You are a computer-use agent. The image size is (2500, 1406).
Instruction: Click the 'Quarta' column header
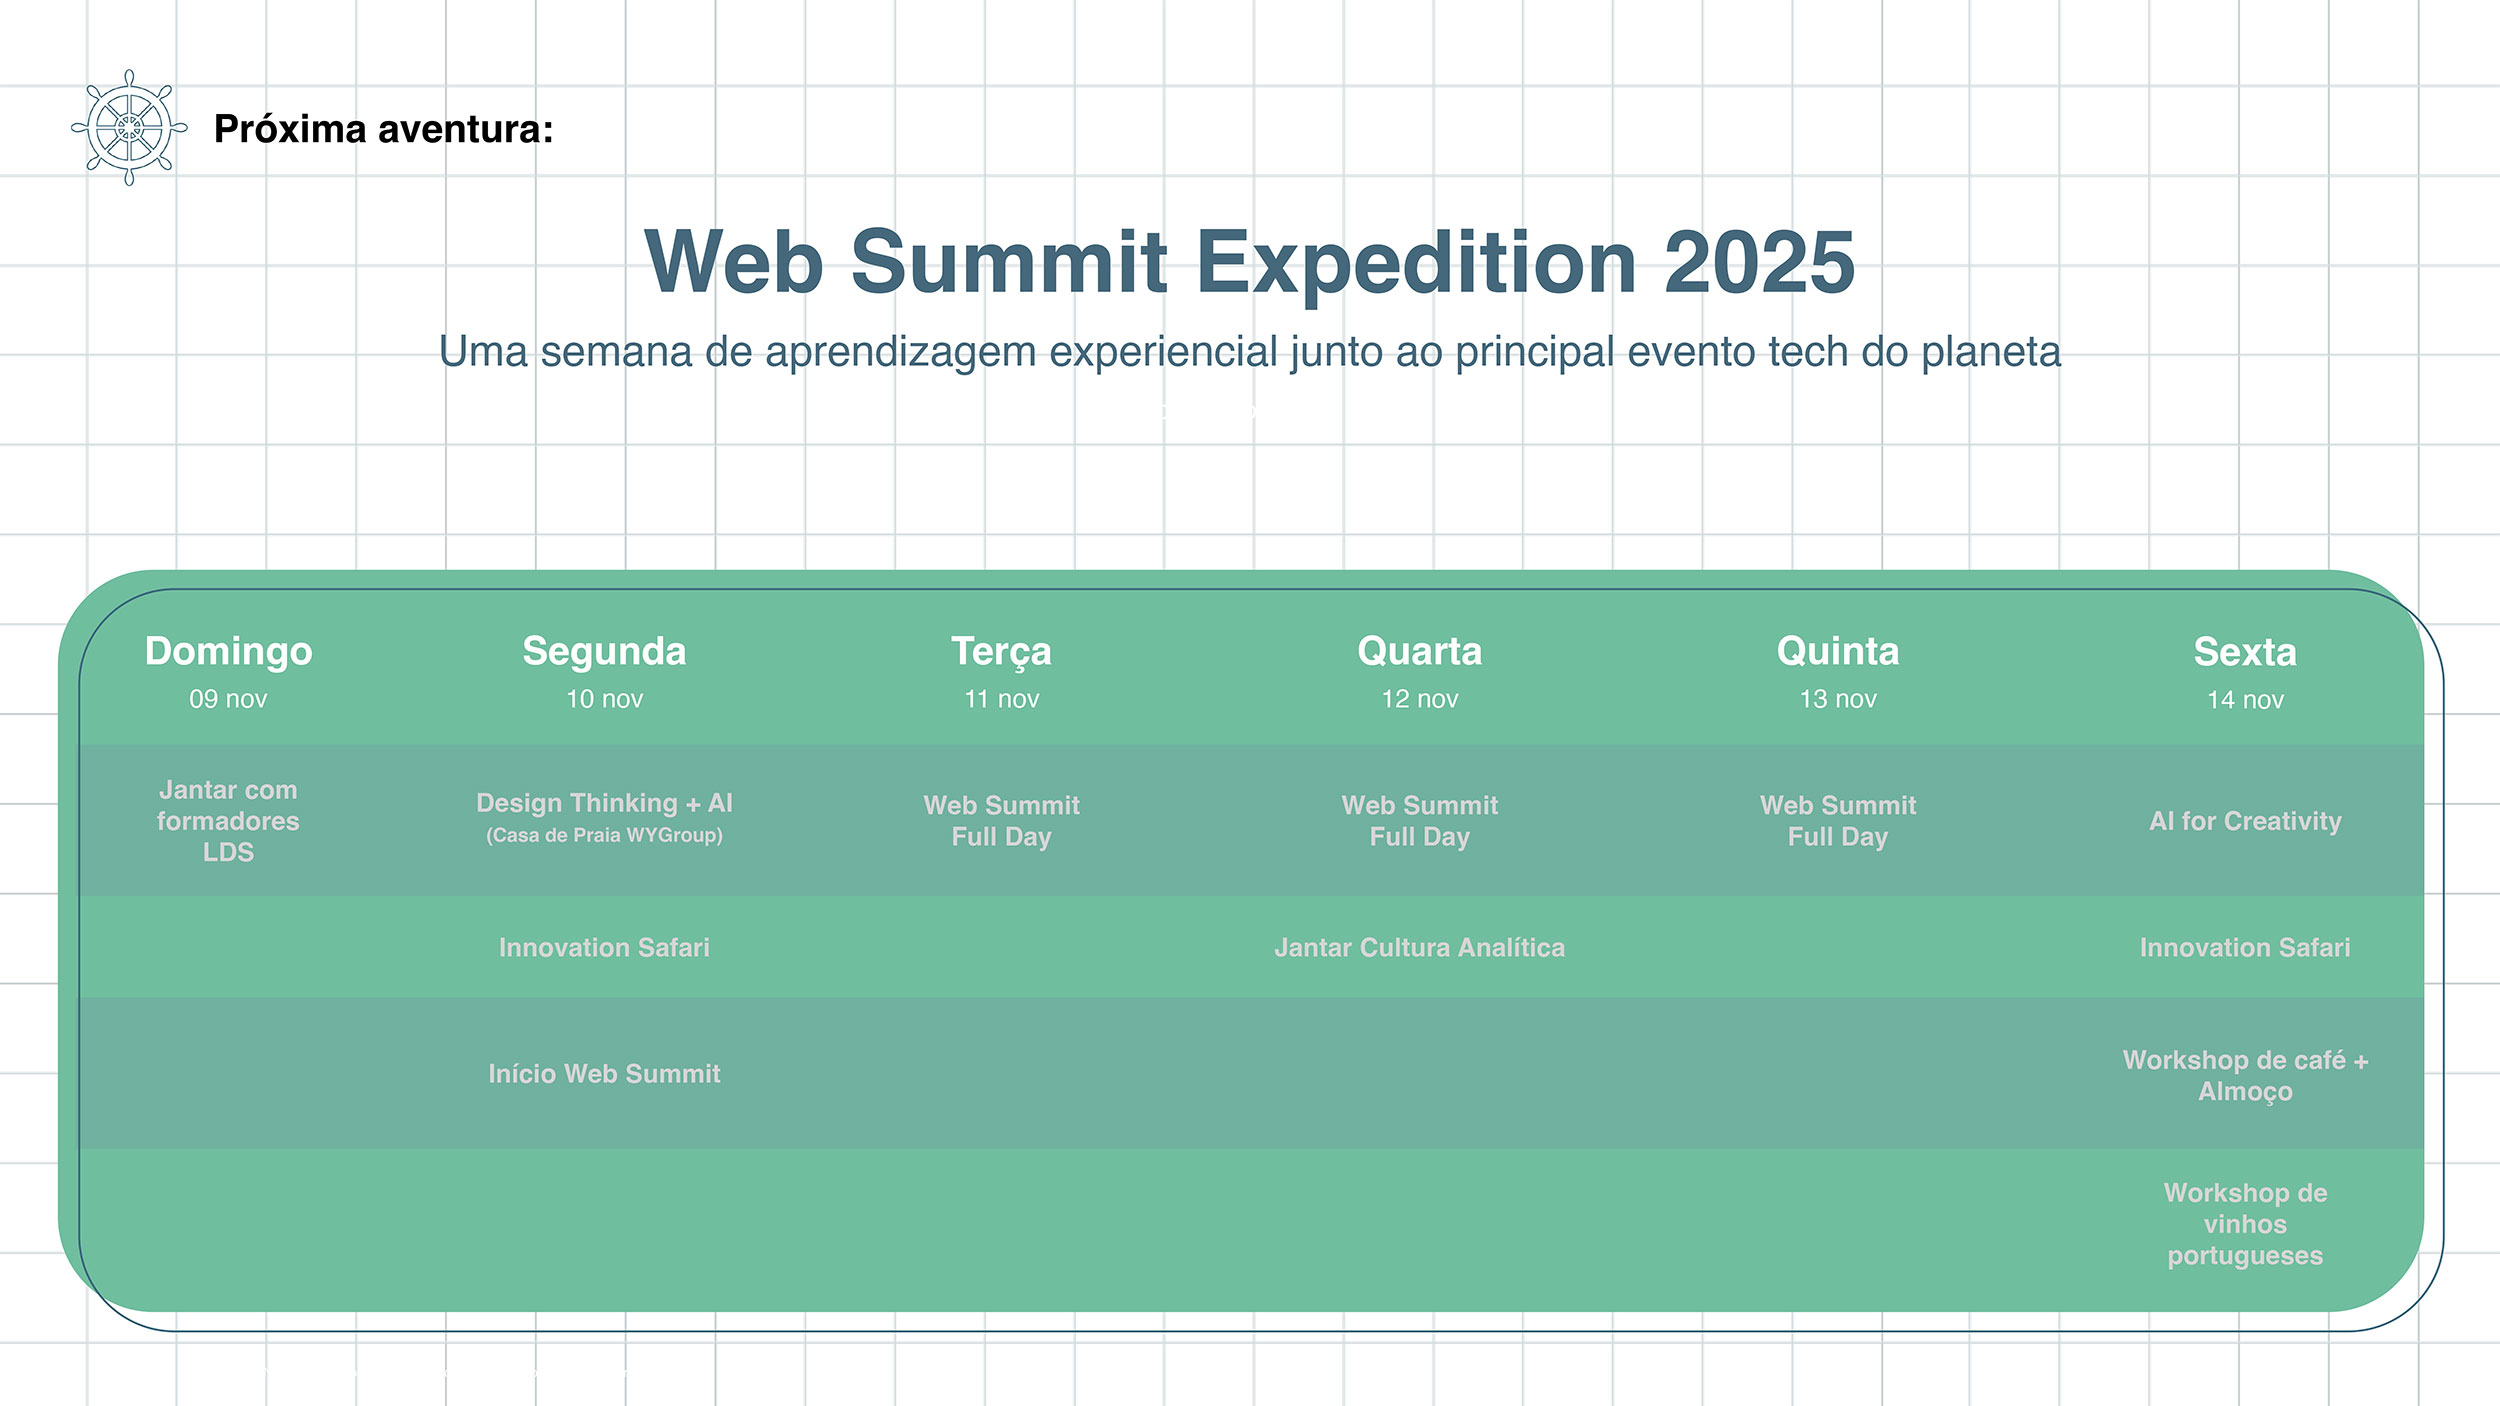point(1419,651)
